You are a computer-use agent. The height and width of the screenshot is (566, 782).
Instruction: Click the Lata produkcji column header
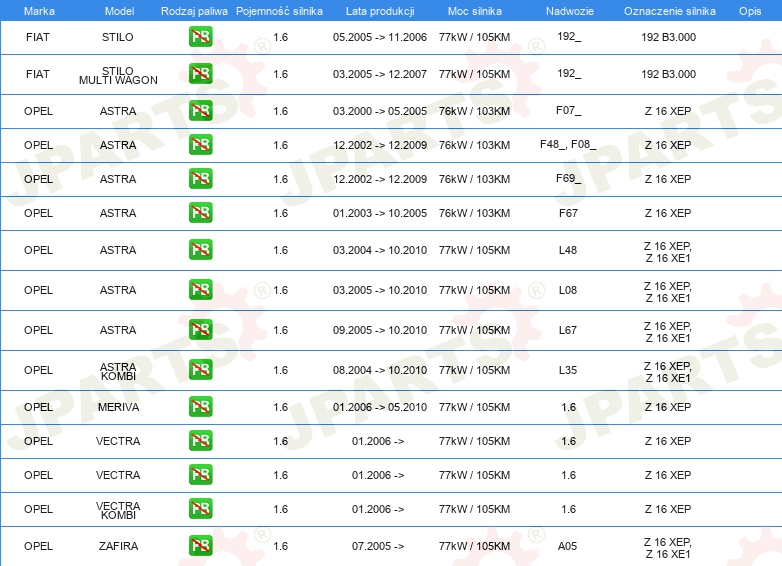coord(380,11)
